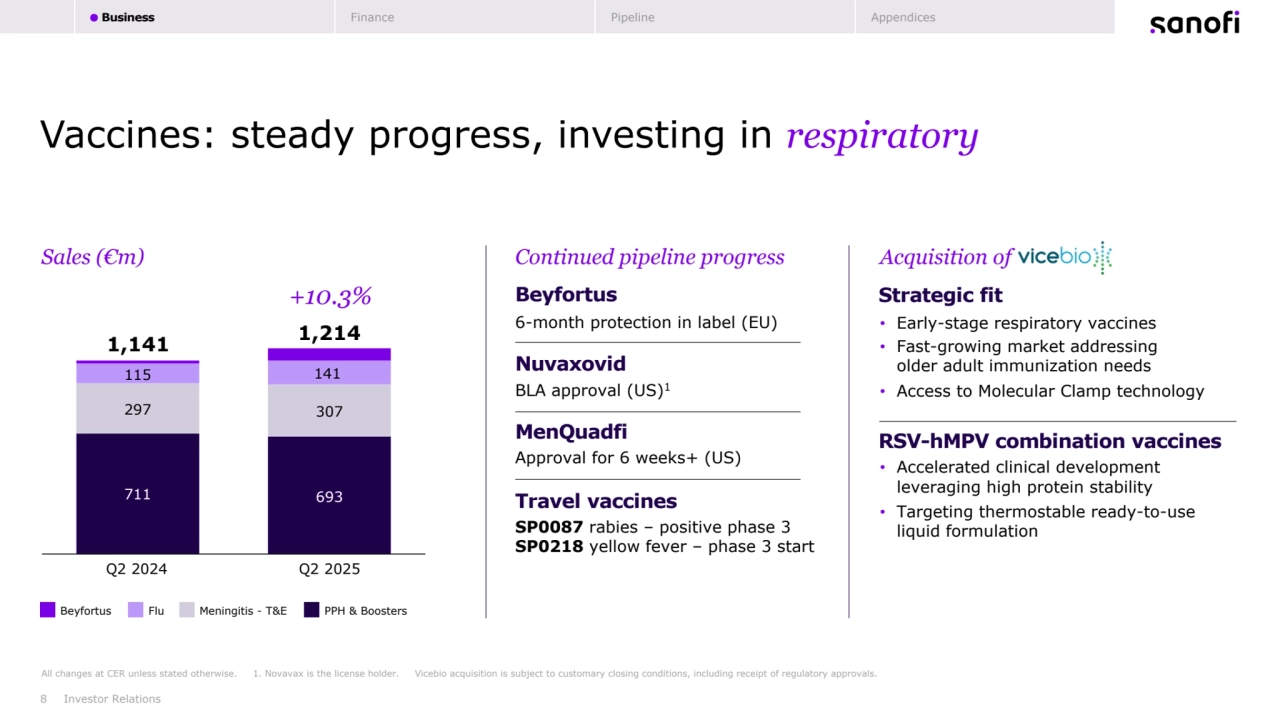Select the 307 Meningitis segment in Q2 2025
Viewport: 1280px width, 720px height.
point(329,410)
